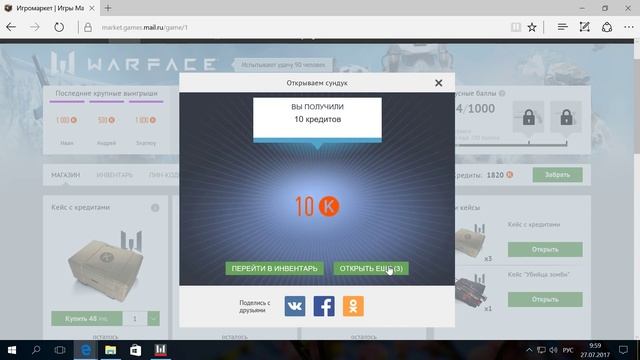Click ОТКРЫТЬ ЕЩЕ (3) button
The image size is (640, 360).
tap(371, 268)
